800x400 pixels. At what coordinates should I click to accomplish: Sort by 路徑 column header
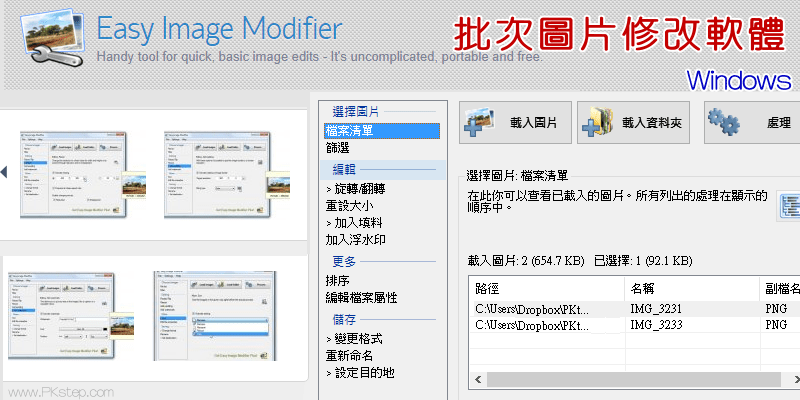pyautogui.click(x=546, y=288)
